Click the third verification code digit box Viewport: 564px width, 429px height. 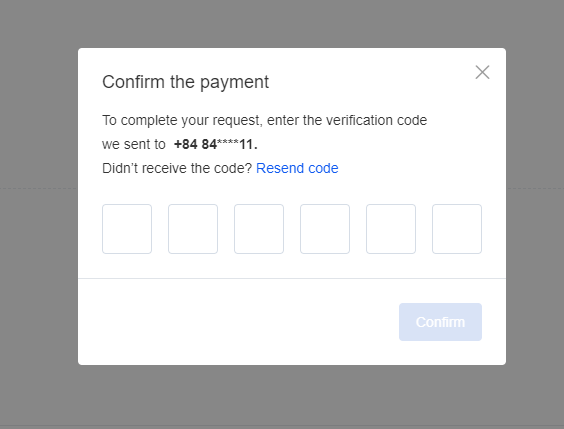(x=259, y=229)
